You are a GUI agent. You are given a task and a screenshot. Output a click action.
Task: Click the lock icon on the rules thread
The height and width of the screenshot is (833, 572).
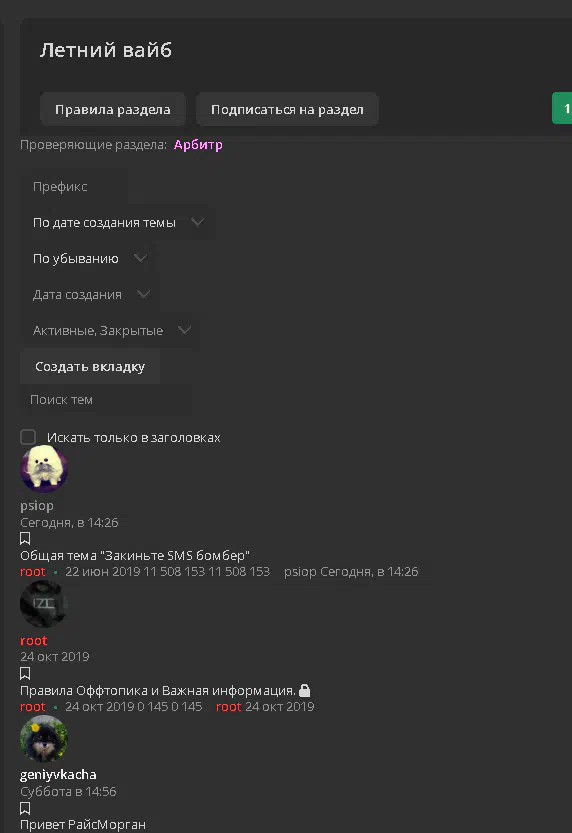(x=304, y=690)
